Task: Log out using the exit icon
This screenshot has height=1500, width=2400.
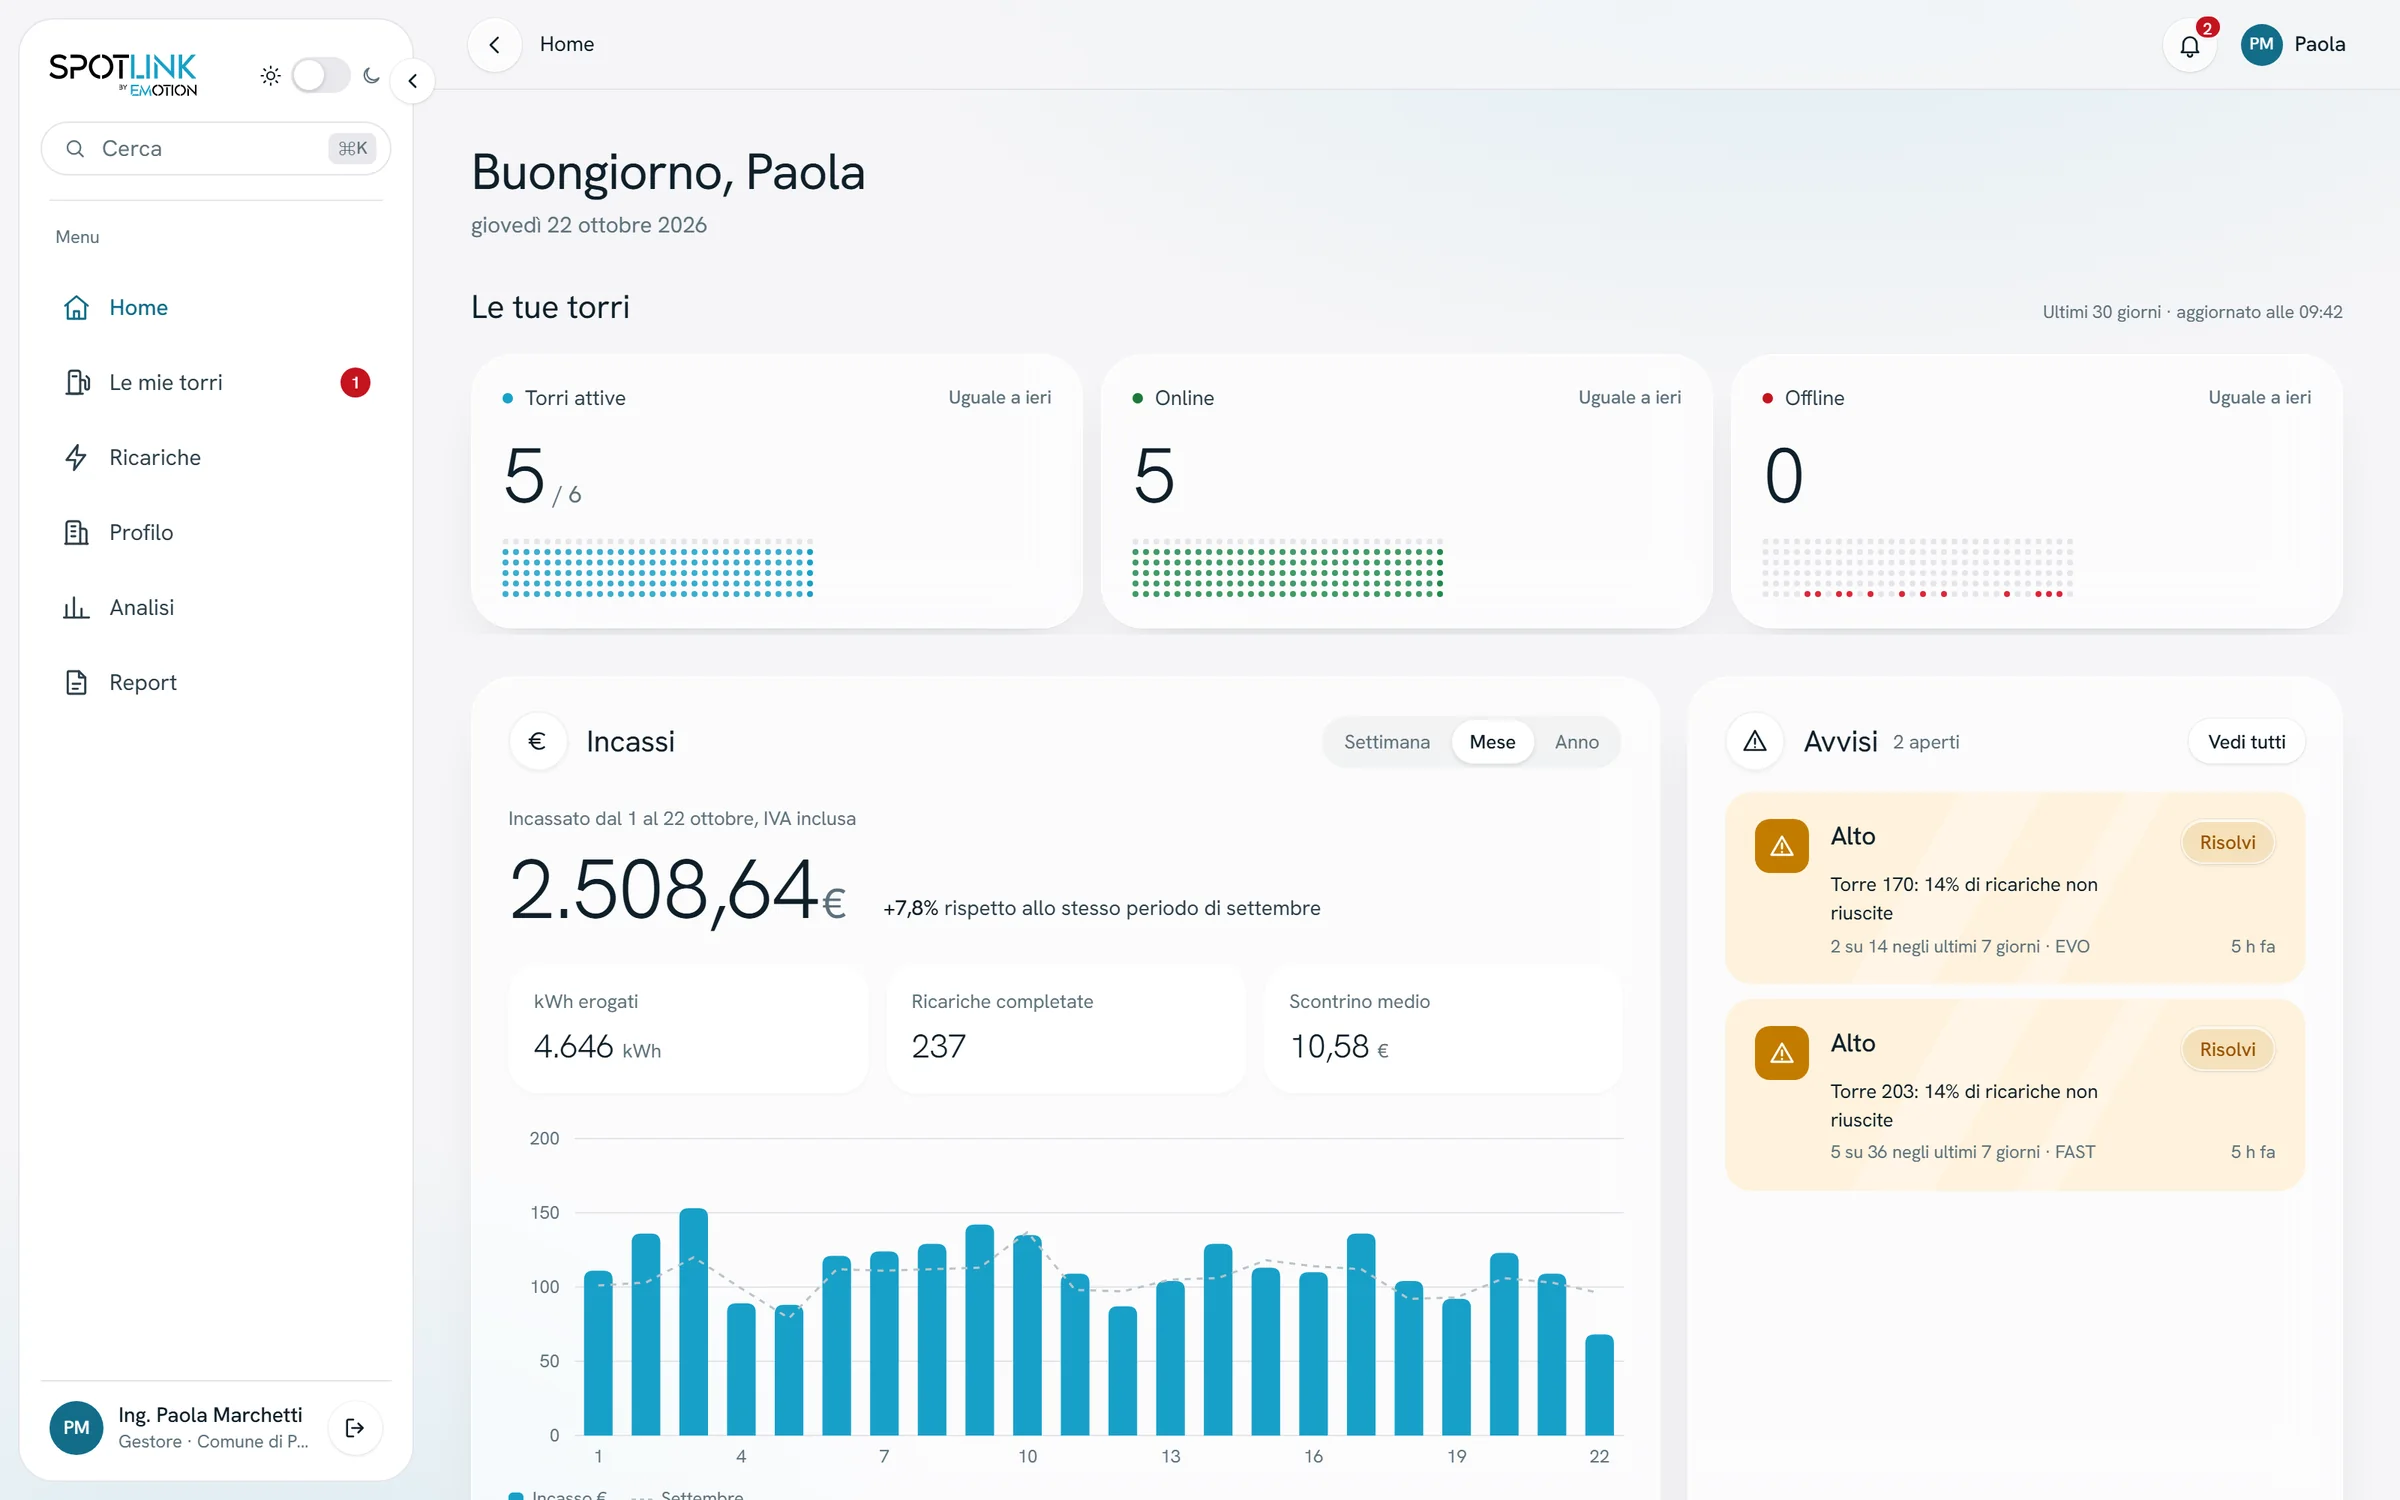Action: [355, 1427]
